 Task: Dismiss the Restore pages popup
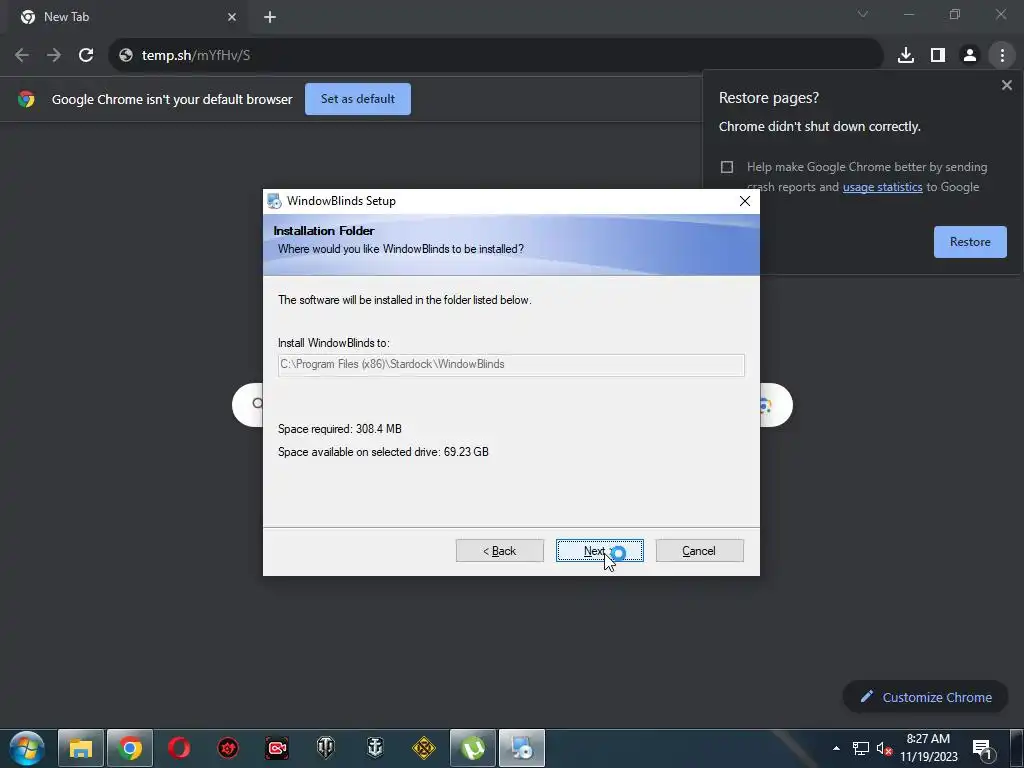(x=1006, y=86)
